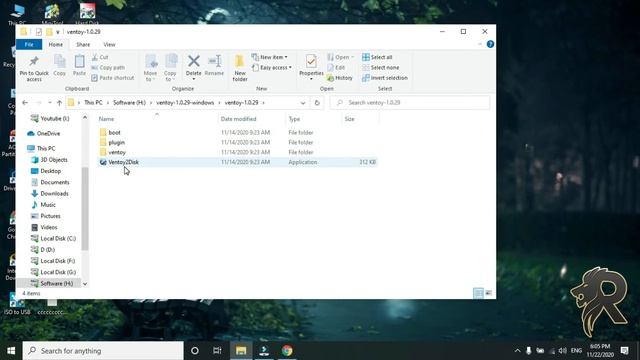Switch to the Home ribbon tab
Image resolution: width=640 pixels, height=360 pixels.
[56, 44]
